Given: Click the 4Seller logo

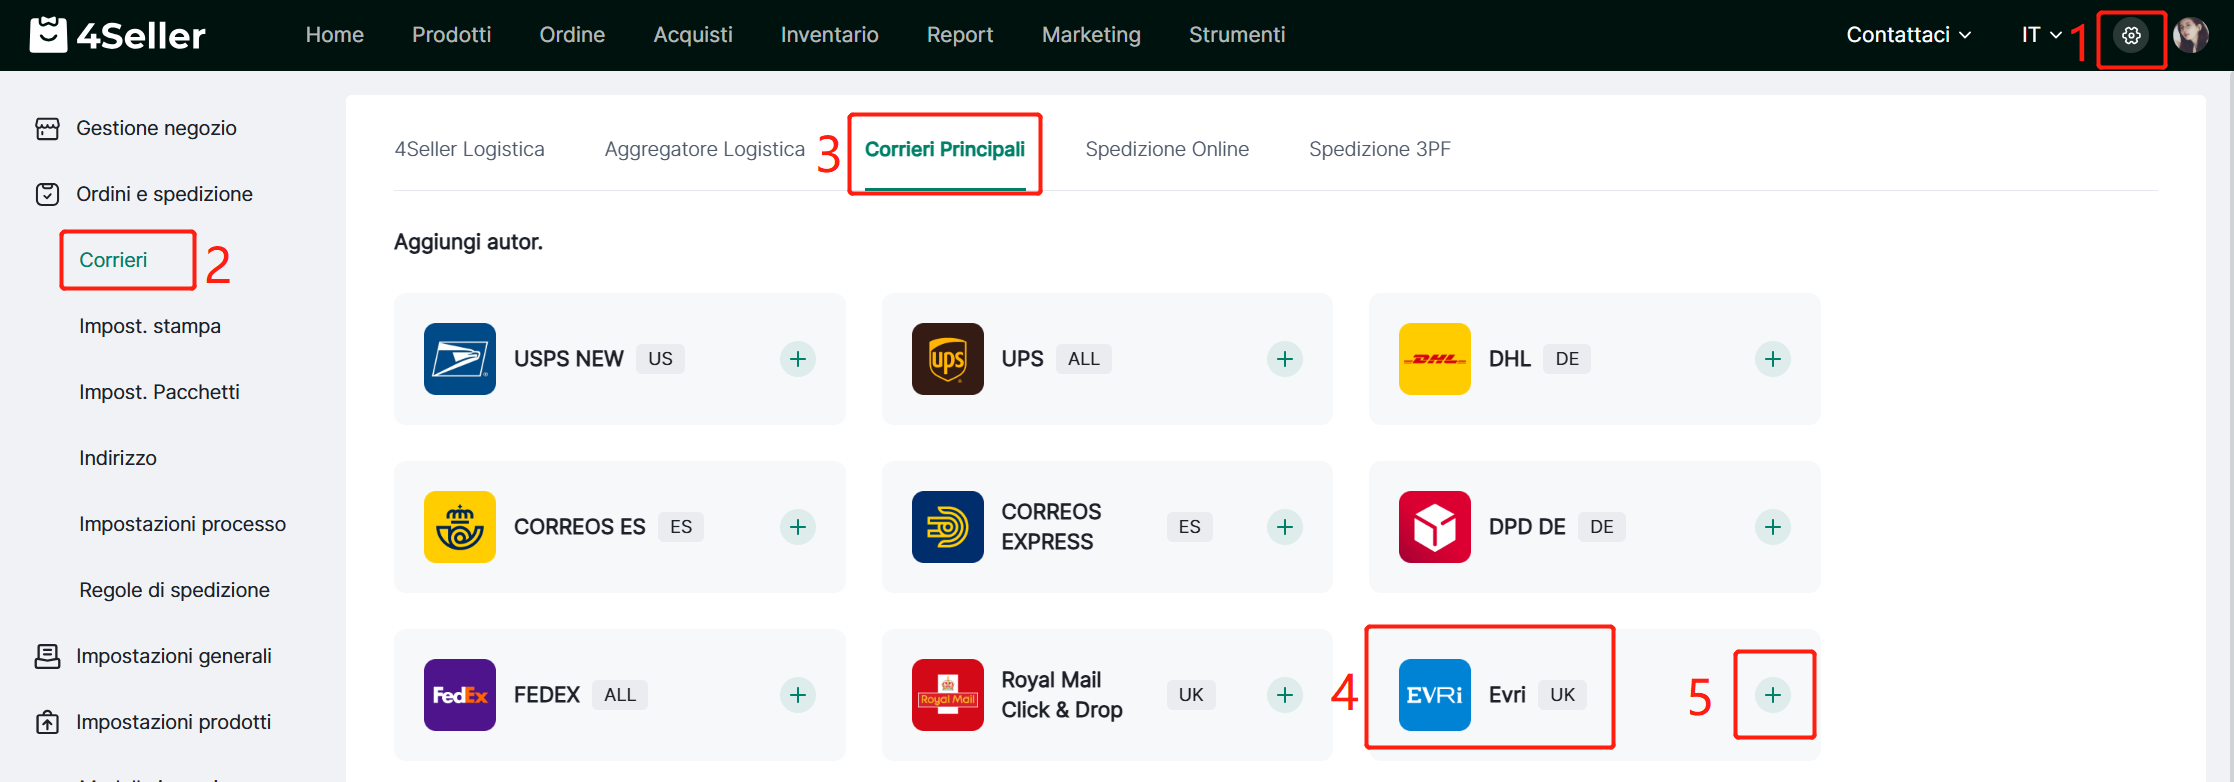Looking at the screenshot, I should click(117, 35).
